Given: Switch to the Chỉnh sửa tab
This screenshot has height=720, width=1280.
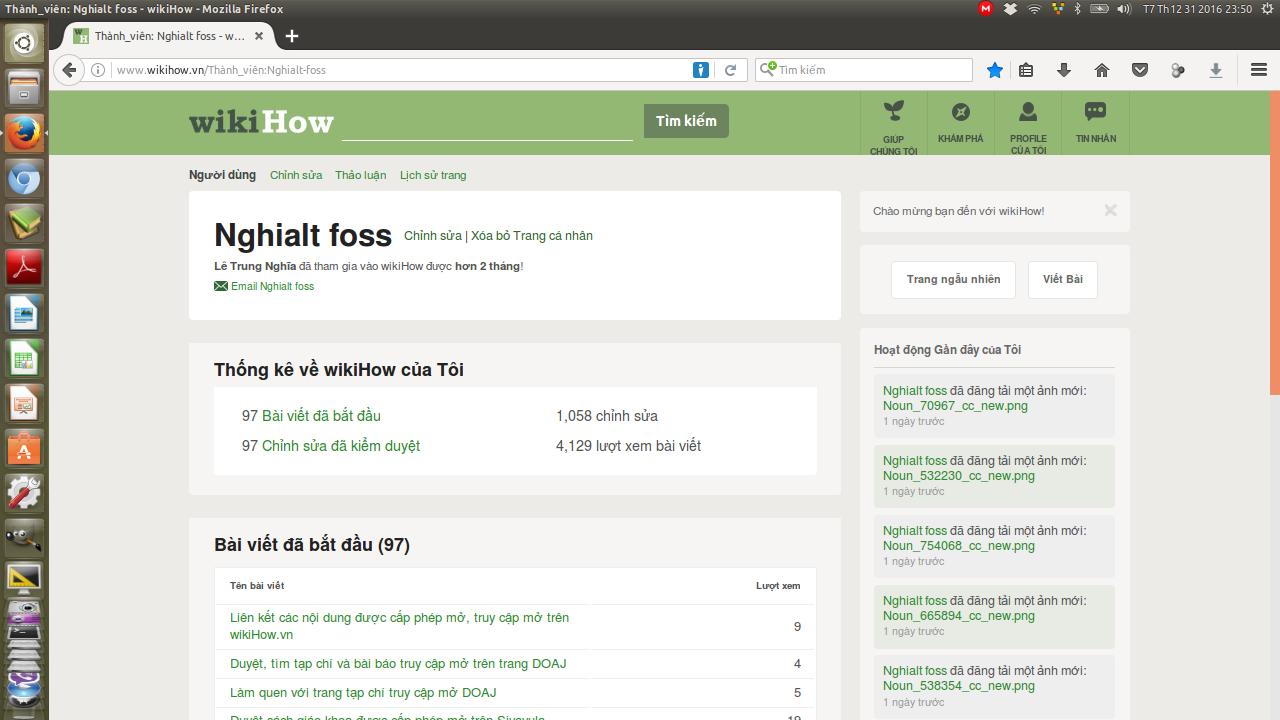Looking at the screenshot, I should 296,175.
